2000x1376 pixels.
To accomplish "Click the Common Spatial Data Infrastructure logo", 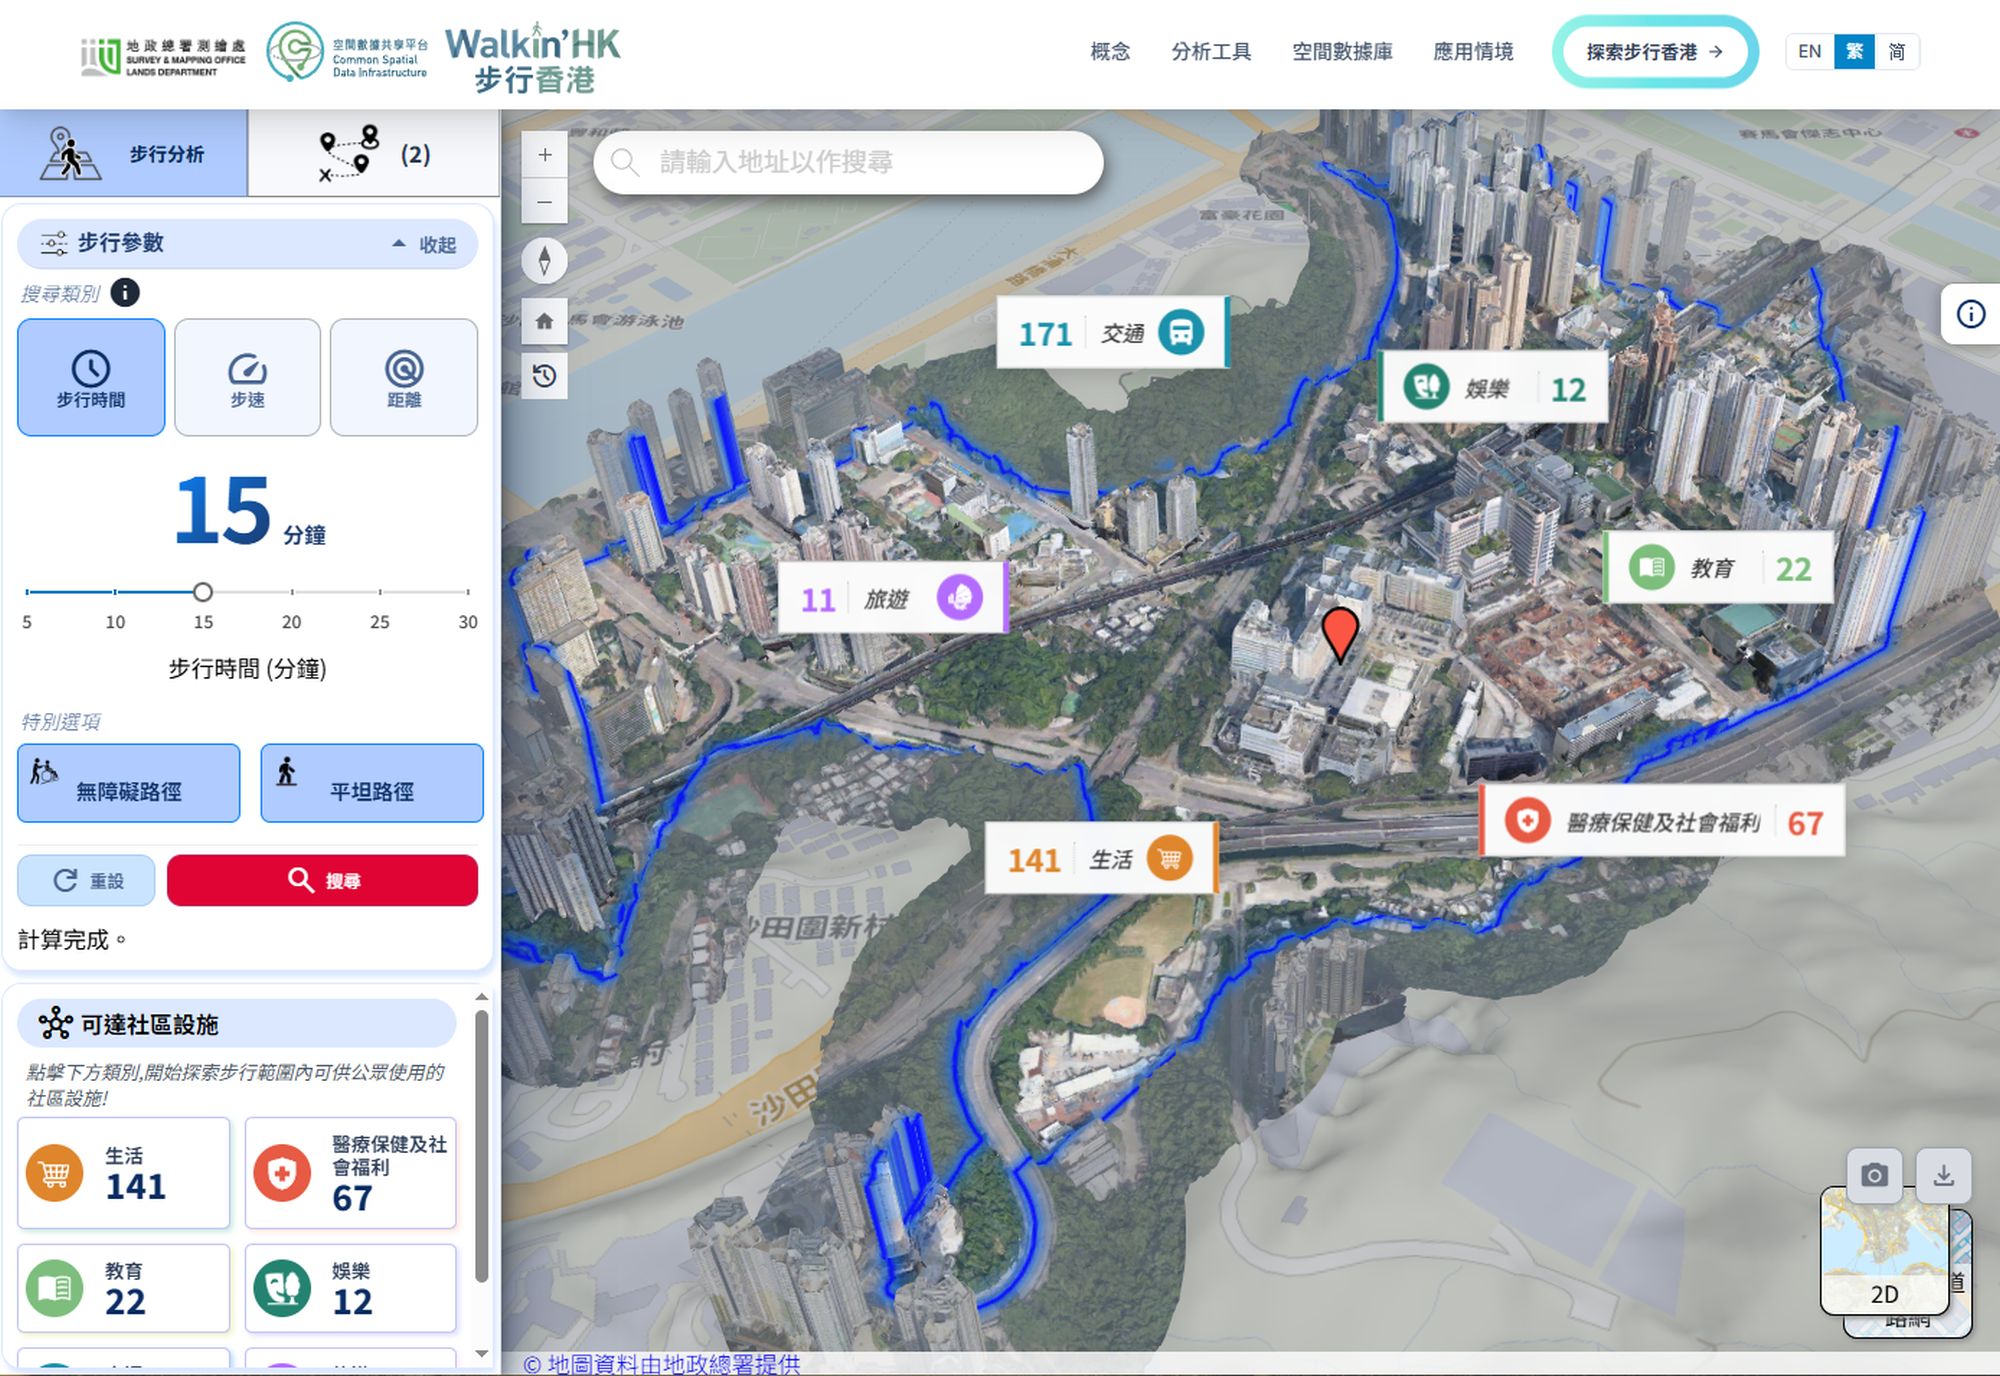I will tap(347, 53).
